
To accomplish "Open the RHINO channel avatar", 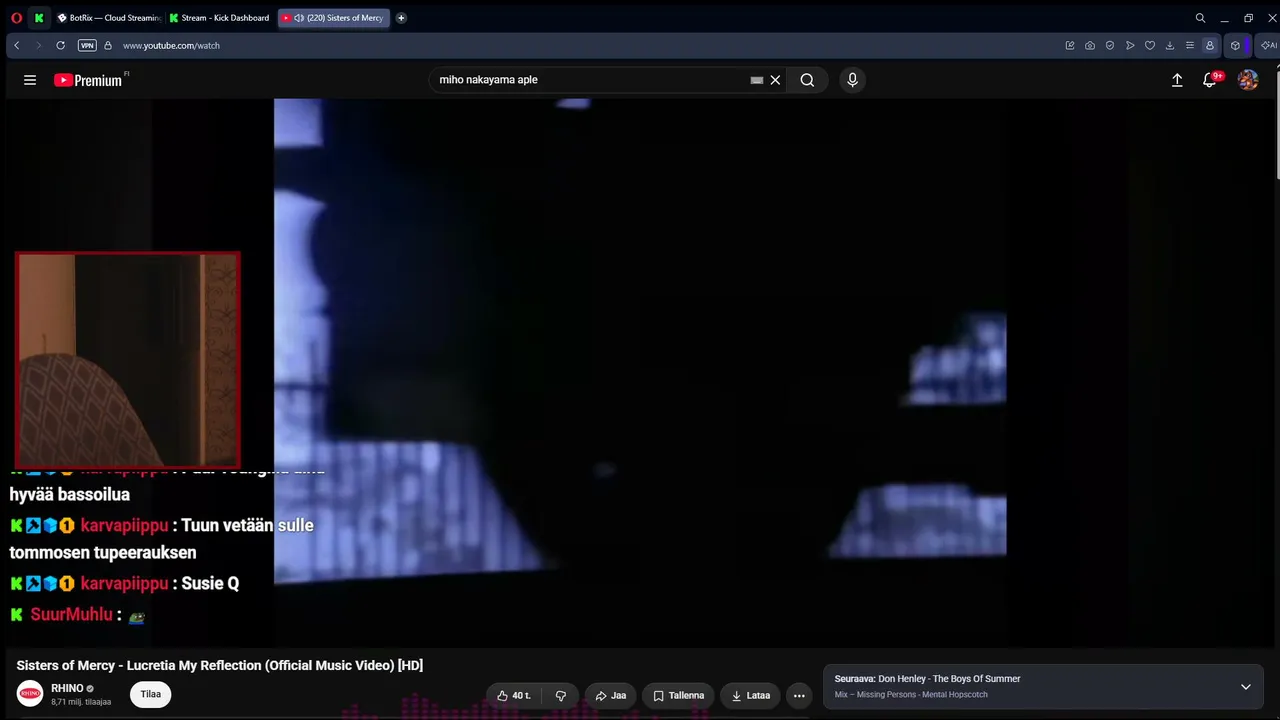I will [30, 694].
